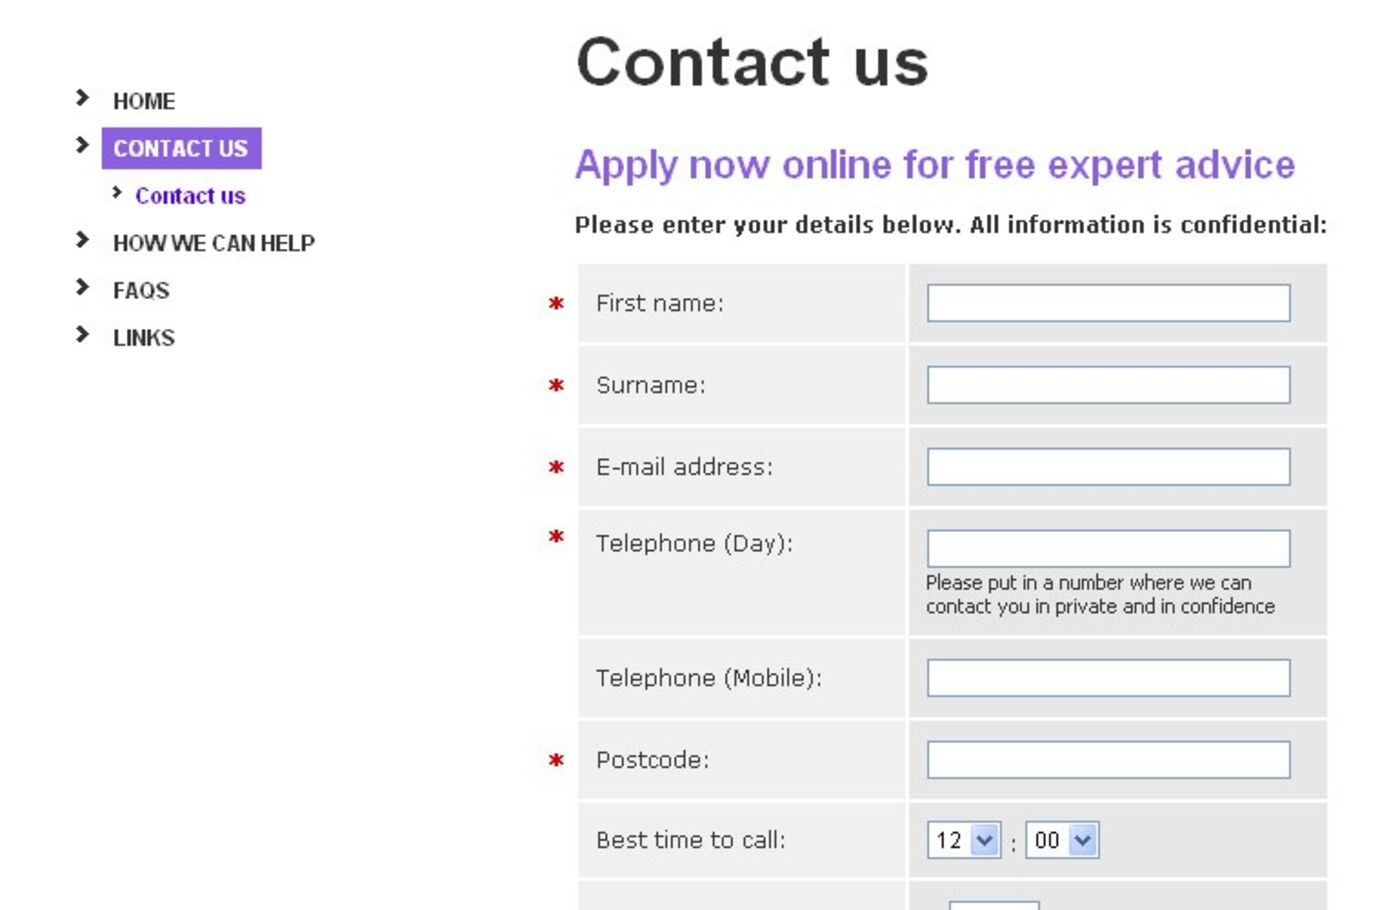Go to HOW WE CAN HELP page
This screenshot has height=910, width=1400.
214,243
